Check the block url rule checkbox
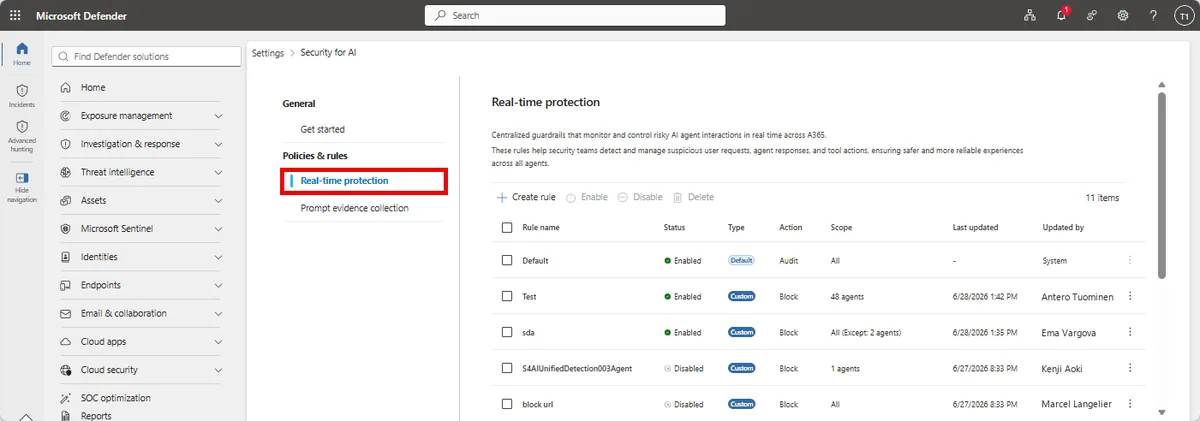 click(x=507, y=404)
